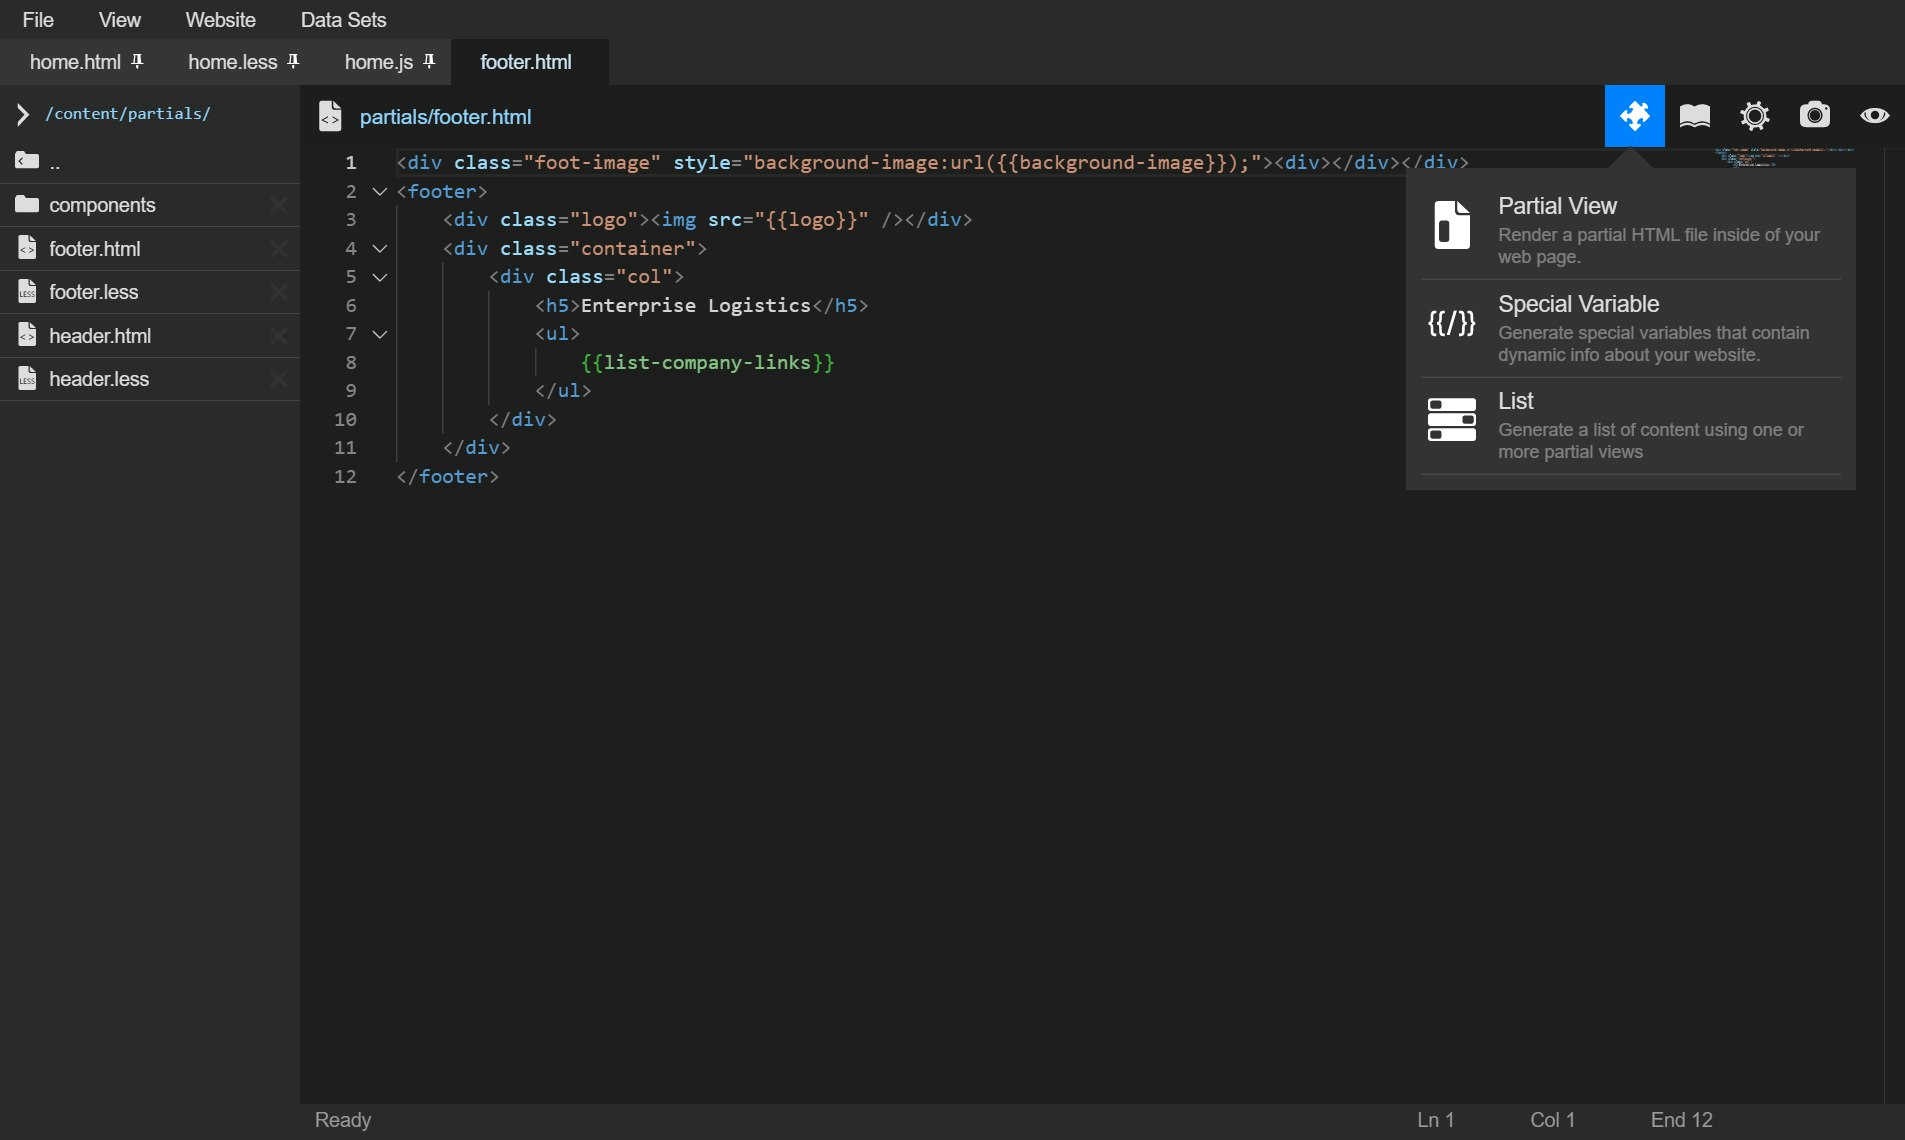The width and height of the screenshot is (1905, 1140).
Task: Open the documentation book icon
Action: tap(1695, 116)
